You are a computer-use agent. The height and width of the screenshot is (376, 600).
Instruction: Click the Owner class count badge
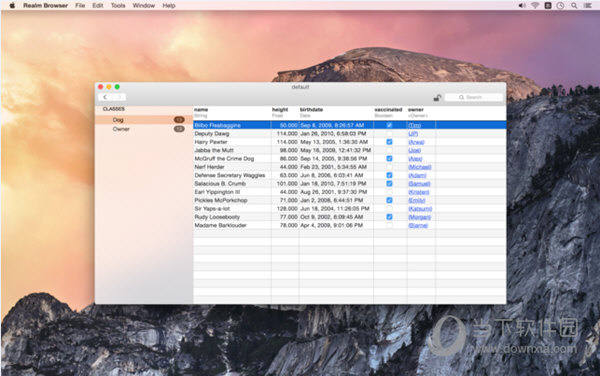click(x=179, y=129)
